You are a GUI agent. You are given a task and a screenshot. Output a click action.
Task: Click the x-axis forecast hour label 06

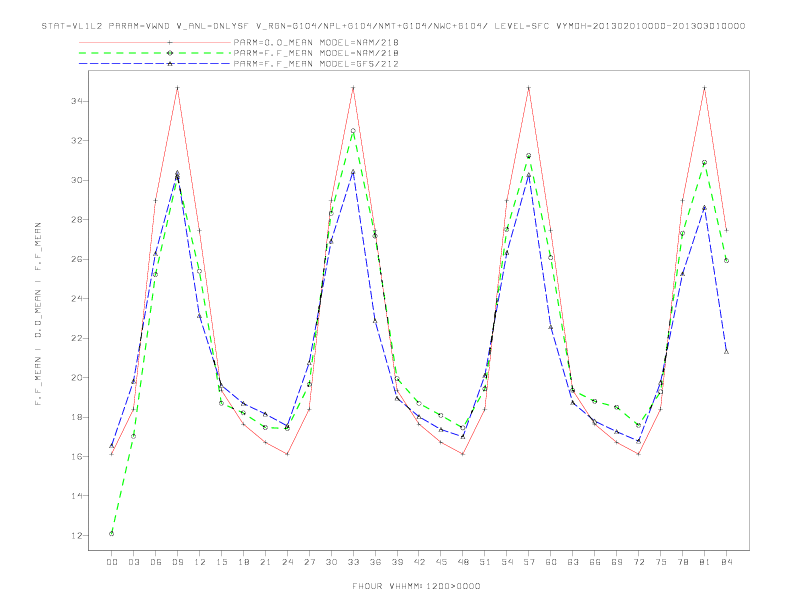click(x=156, y=562)
